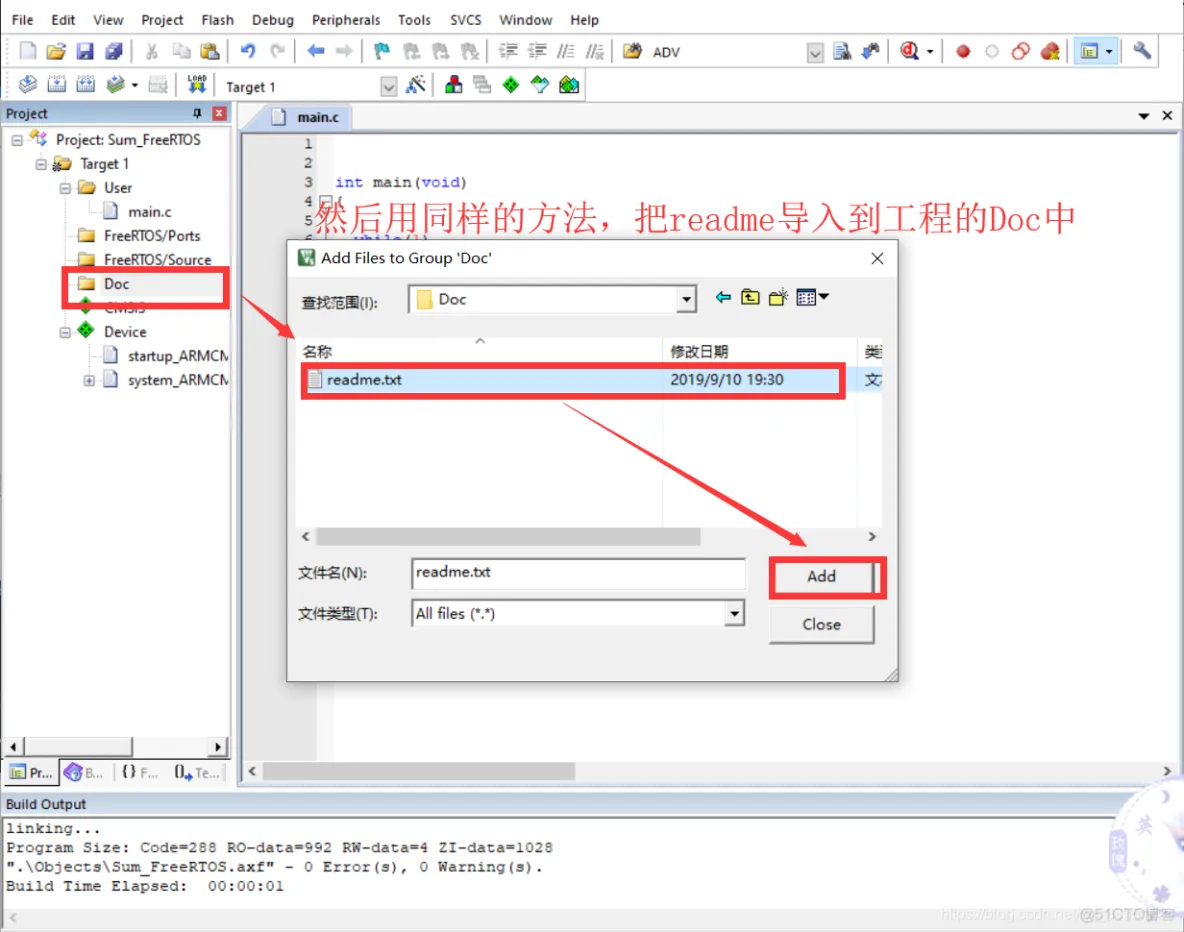The image size is (1184, 932).
Task: Select the Doc group in project tree
Action: tap(116, 284)
